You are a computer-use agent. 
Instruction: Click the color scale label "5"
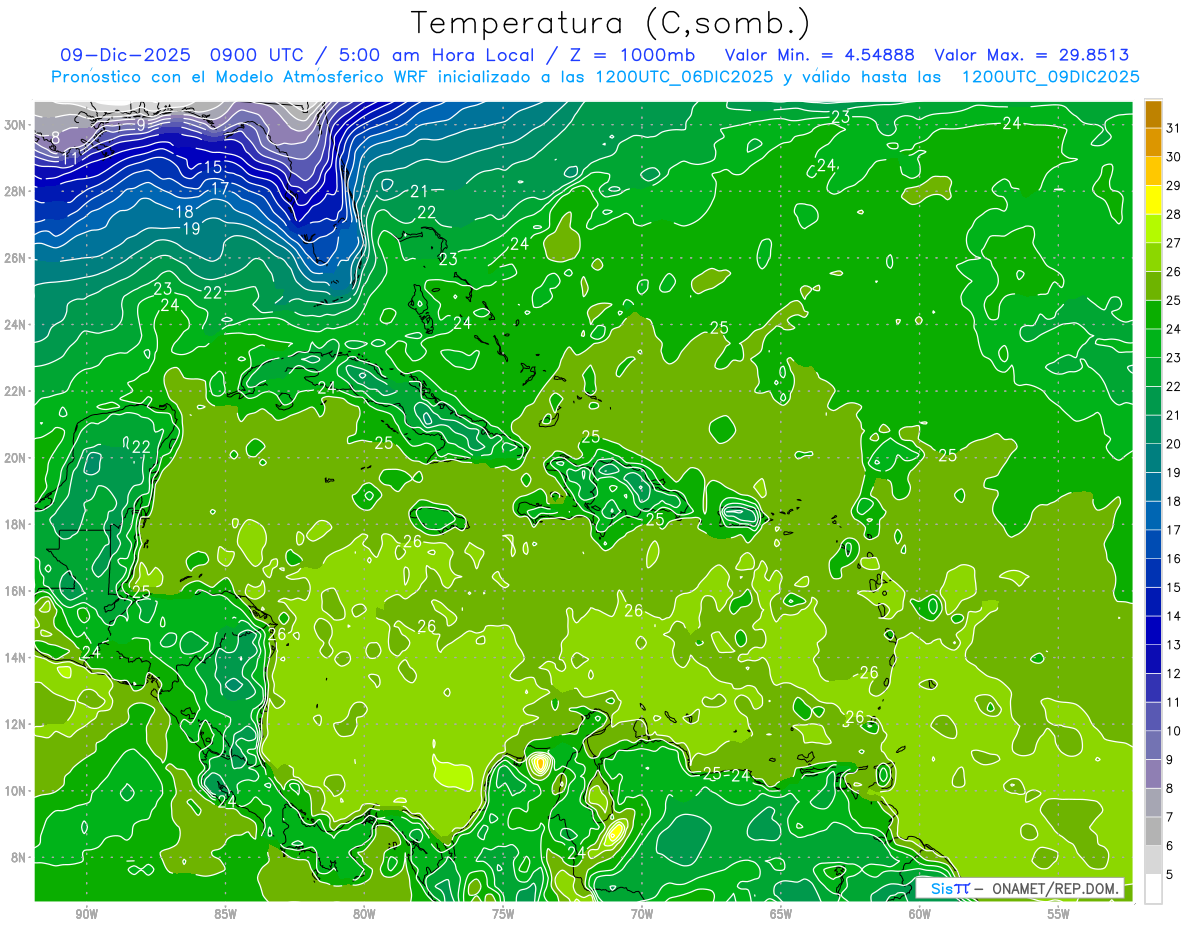1170,874
